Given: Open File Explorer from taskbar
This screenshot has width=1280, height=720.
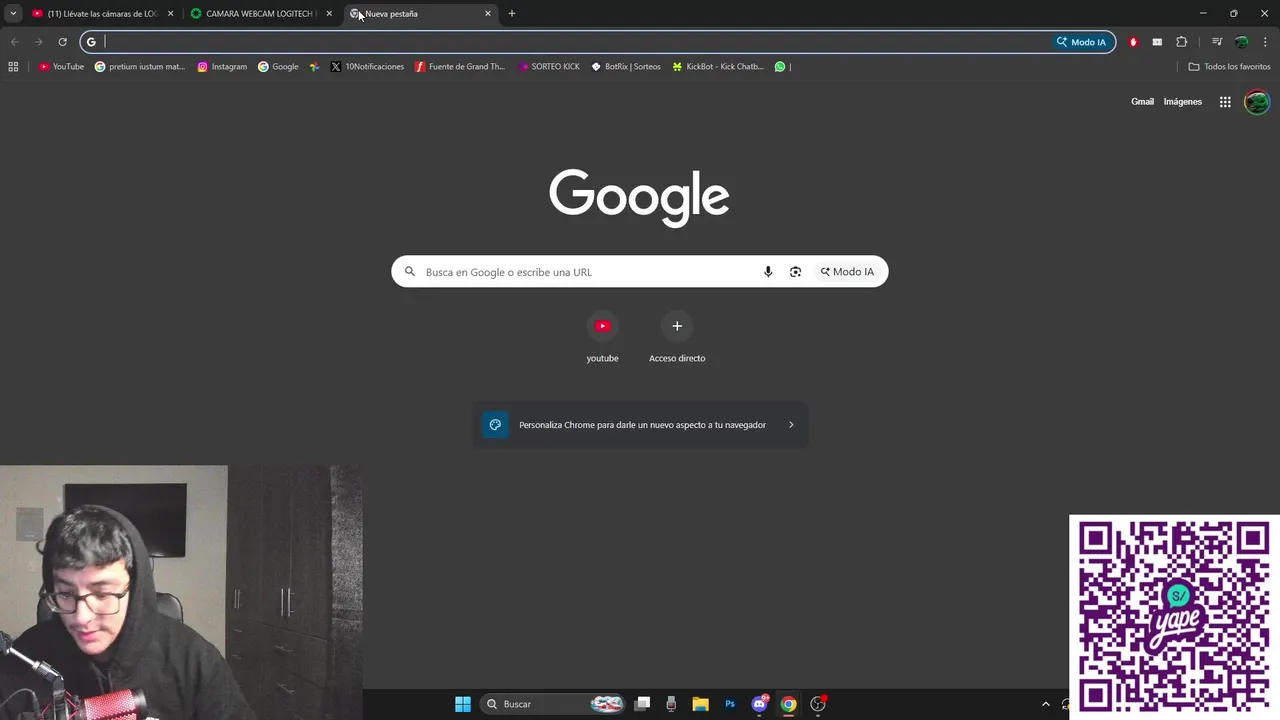Looking at the screenshot, I should pyautogui.click(x=701, y=704).
